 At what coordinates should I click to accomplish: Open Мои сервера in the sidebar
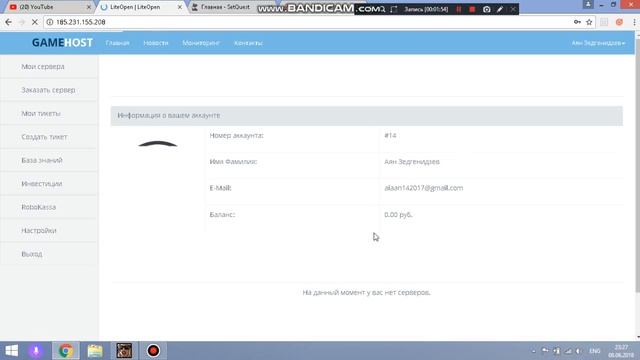point(43,67)
